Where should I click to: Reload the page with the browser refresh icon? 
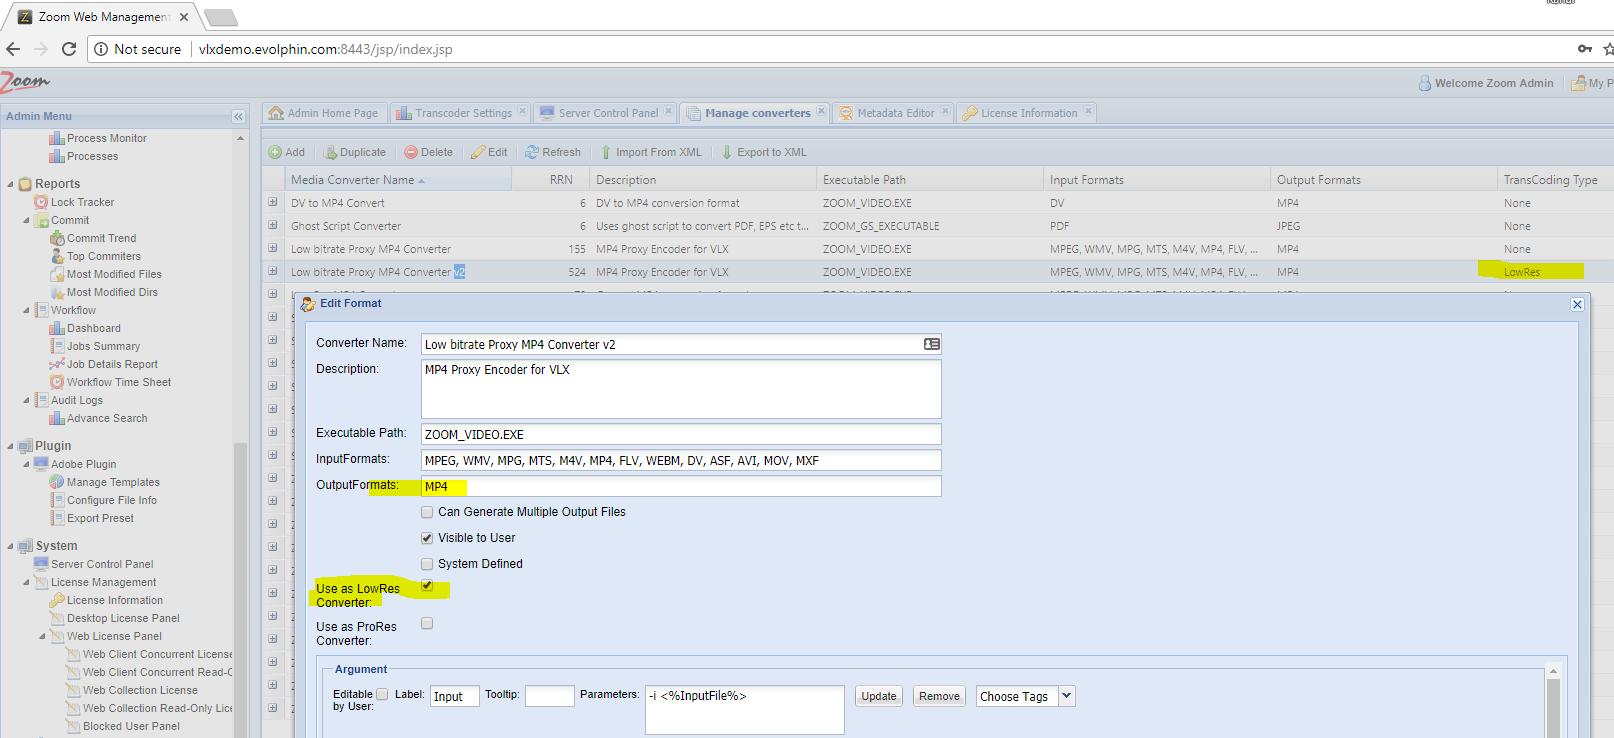(69, 49)
